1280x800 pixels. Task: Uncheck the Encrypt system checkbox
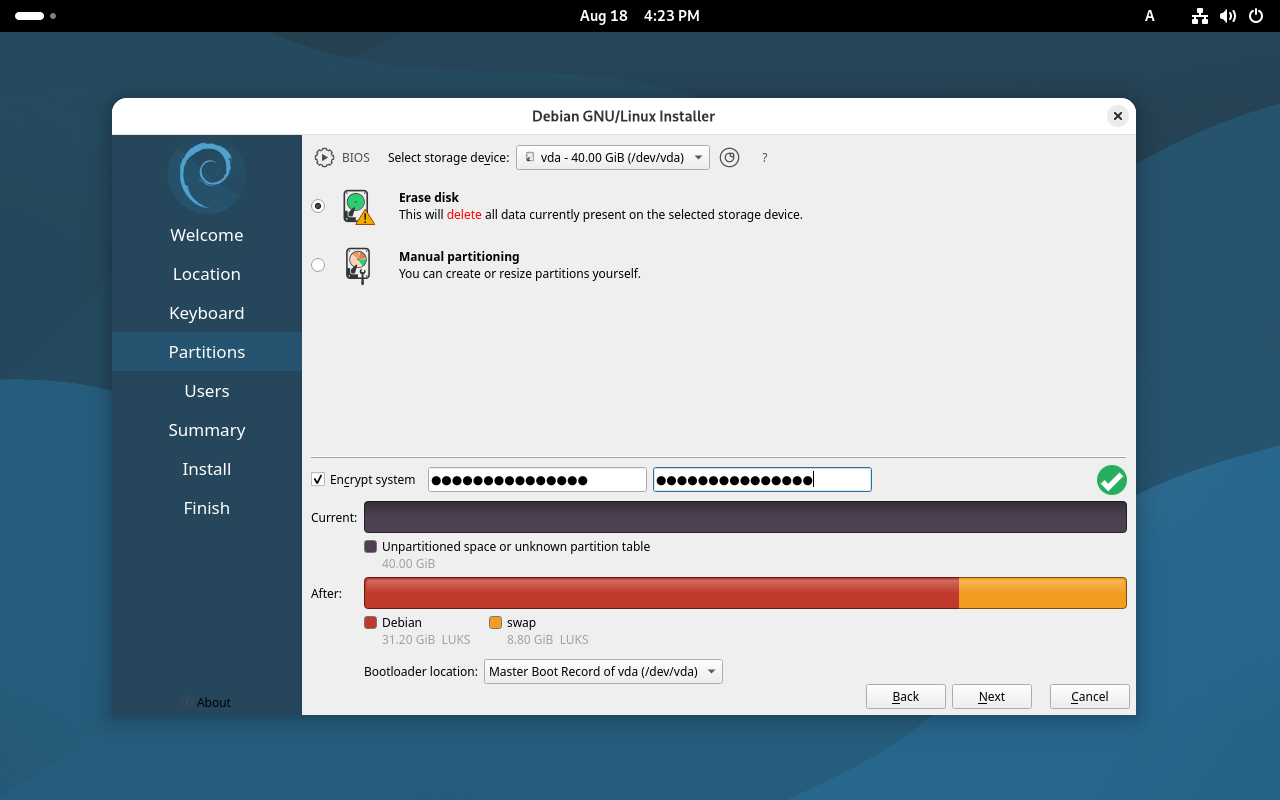click(318, 480)
